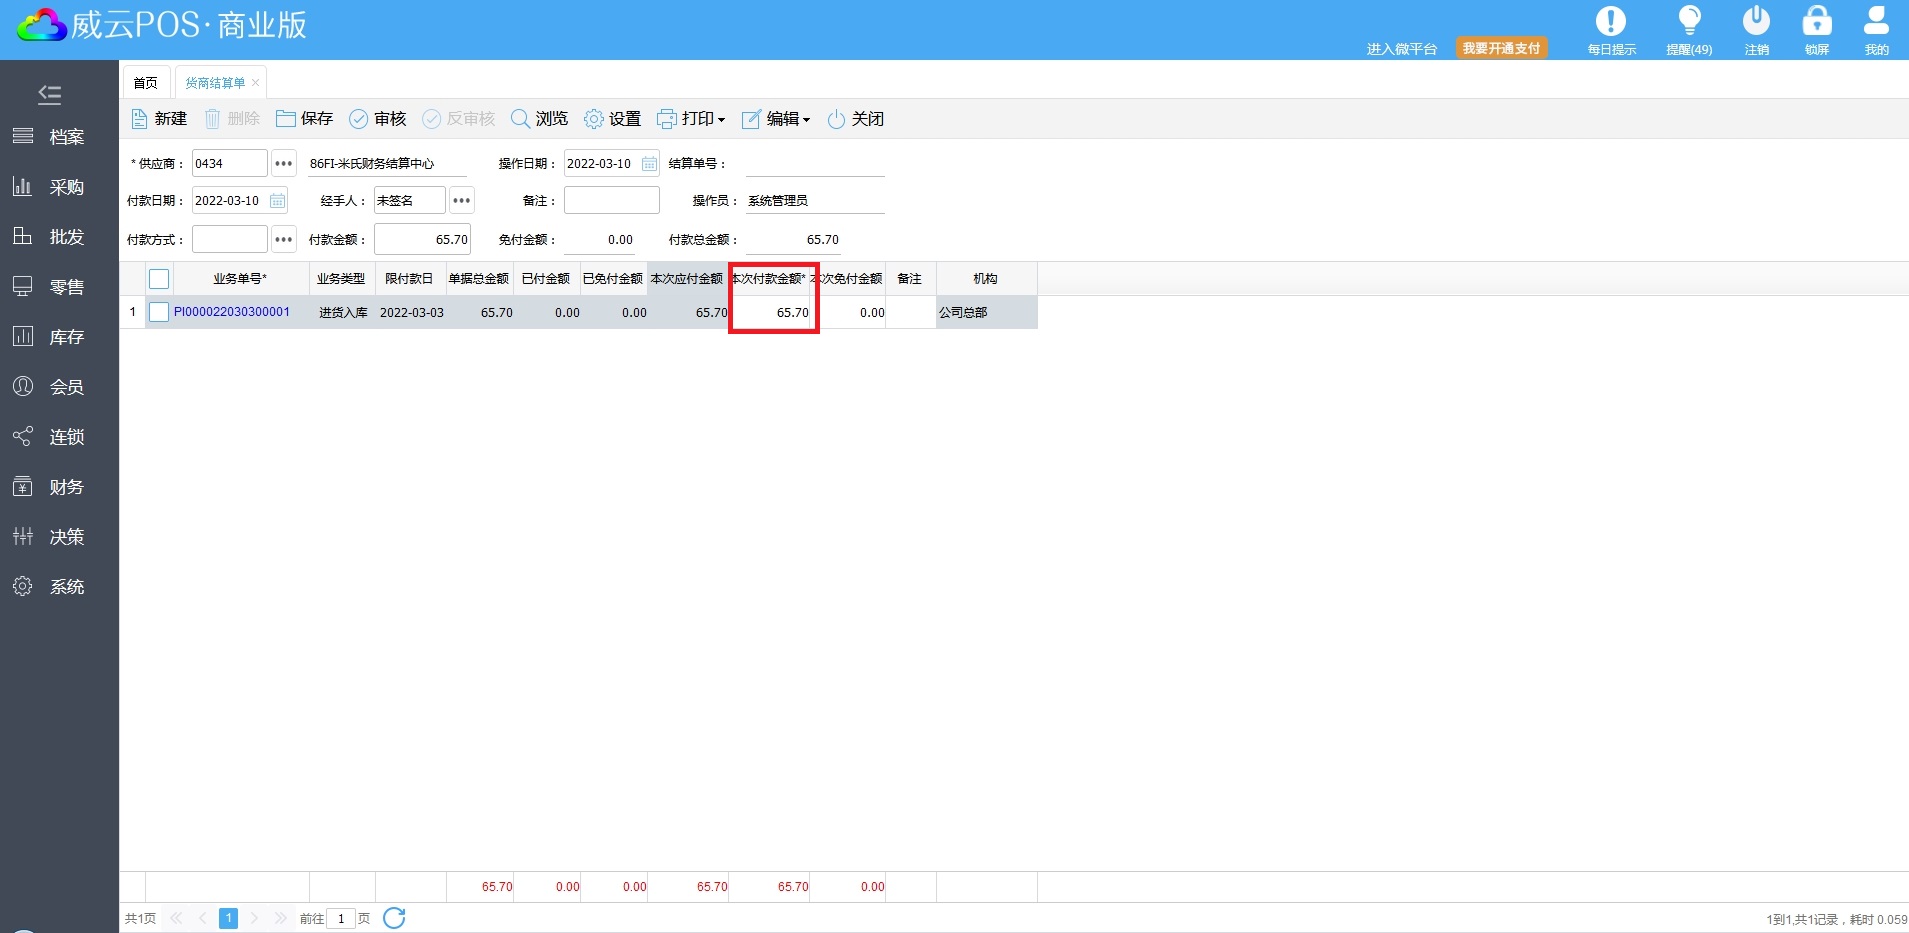1909x933 pixels.
Task: Click the 锁屏 lock screen icon
Action: 1816,22
